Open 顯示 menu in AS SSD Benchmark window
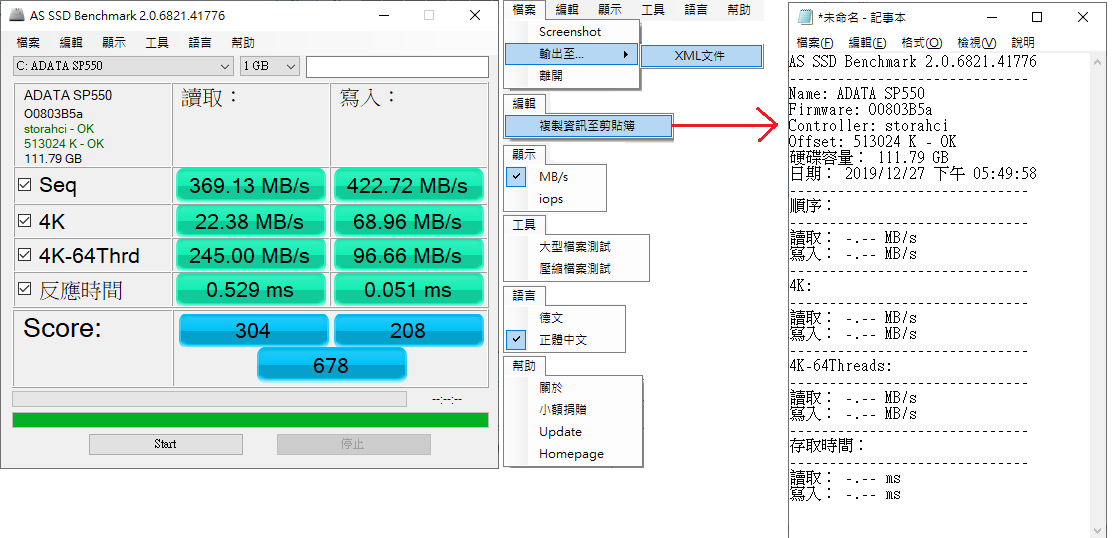Viewport: 1114px width, 538px height. point(114,43)
